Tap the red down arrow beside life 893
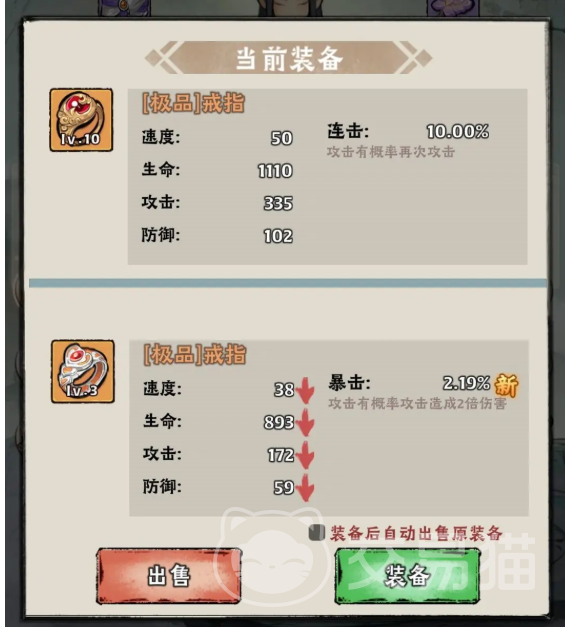This screenshot has width=565, height=627. click(305, 423)
